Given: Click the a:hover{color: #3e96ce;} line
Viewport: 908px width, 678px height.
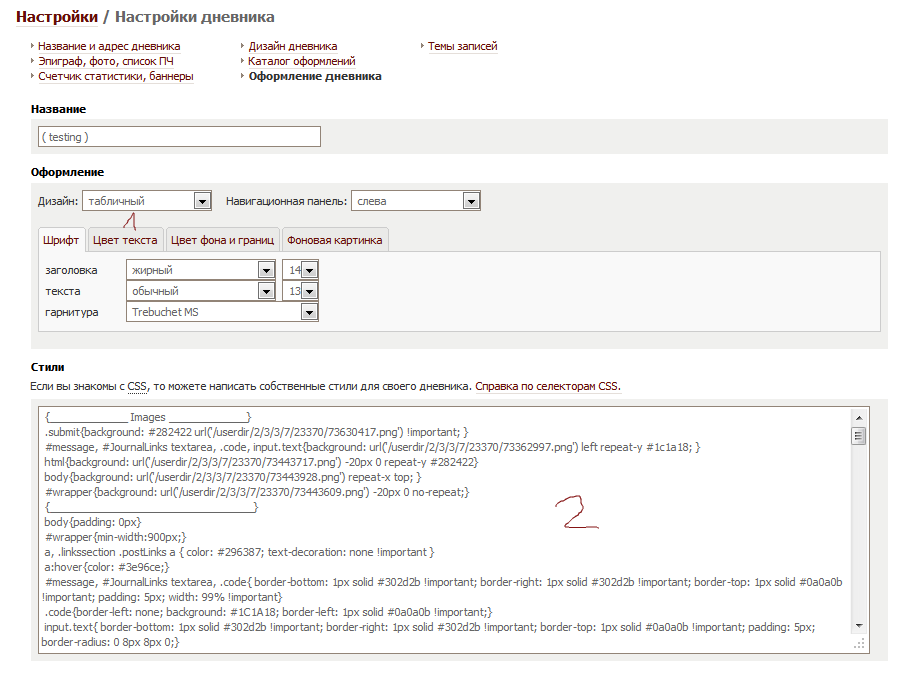Looking at the screenshot, I should [107, 567].
